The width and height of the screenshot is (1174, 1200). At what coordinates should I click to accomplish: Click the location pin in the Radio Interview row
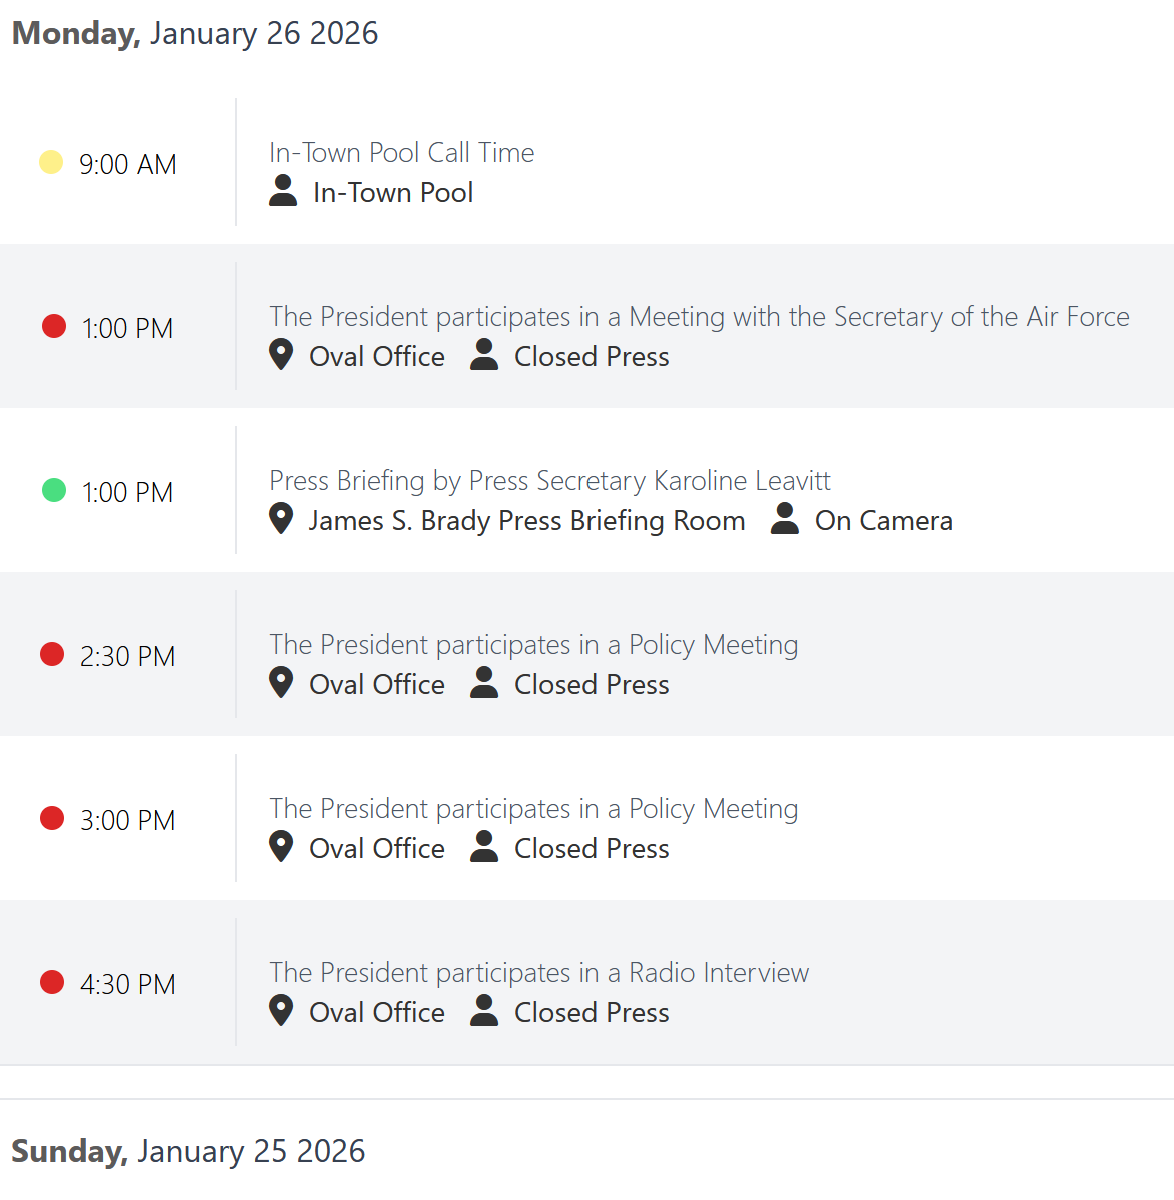pyautogui.click(x=282, y=1011)
